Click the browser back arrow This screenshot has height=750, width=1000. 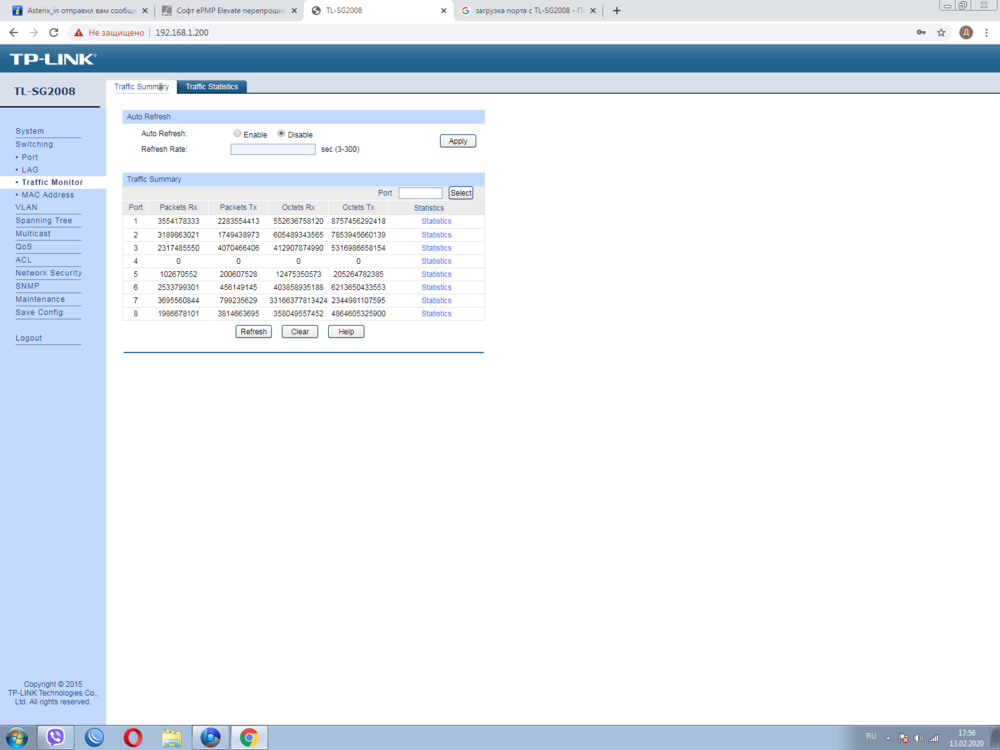13,33
